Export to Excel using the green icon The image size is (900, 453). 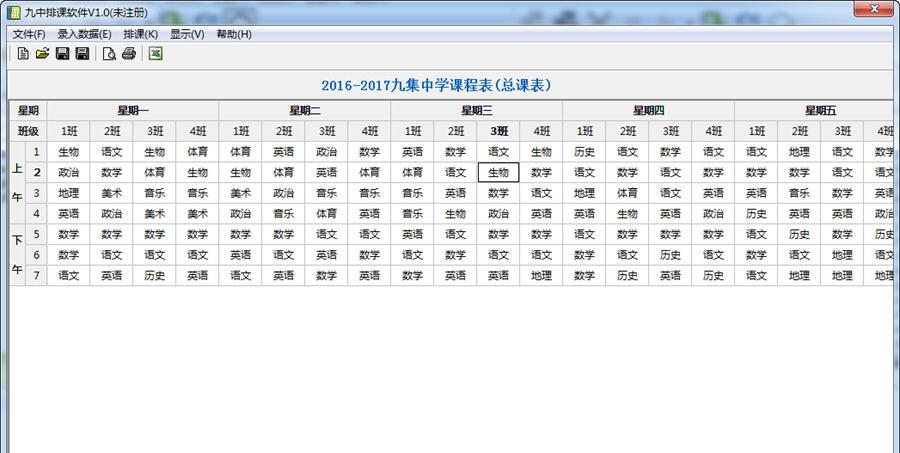156,54
